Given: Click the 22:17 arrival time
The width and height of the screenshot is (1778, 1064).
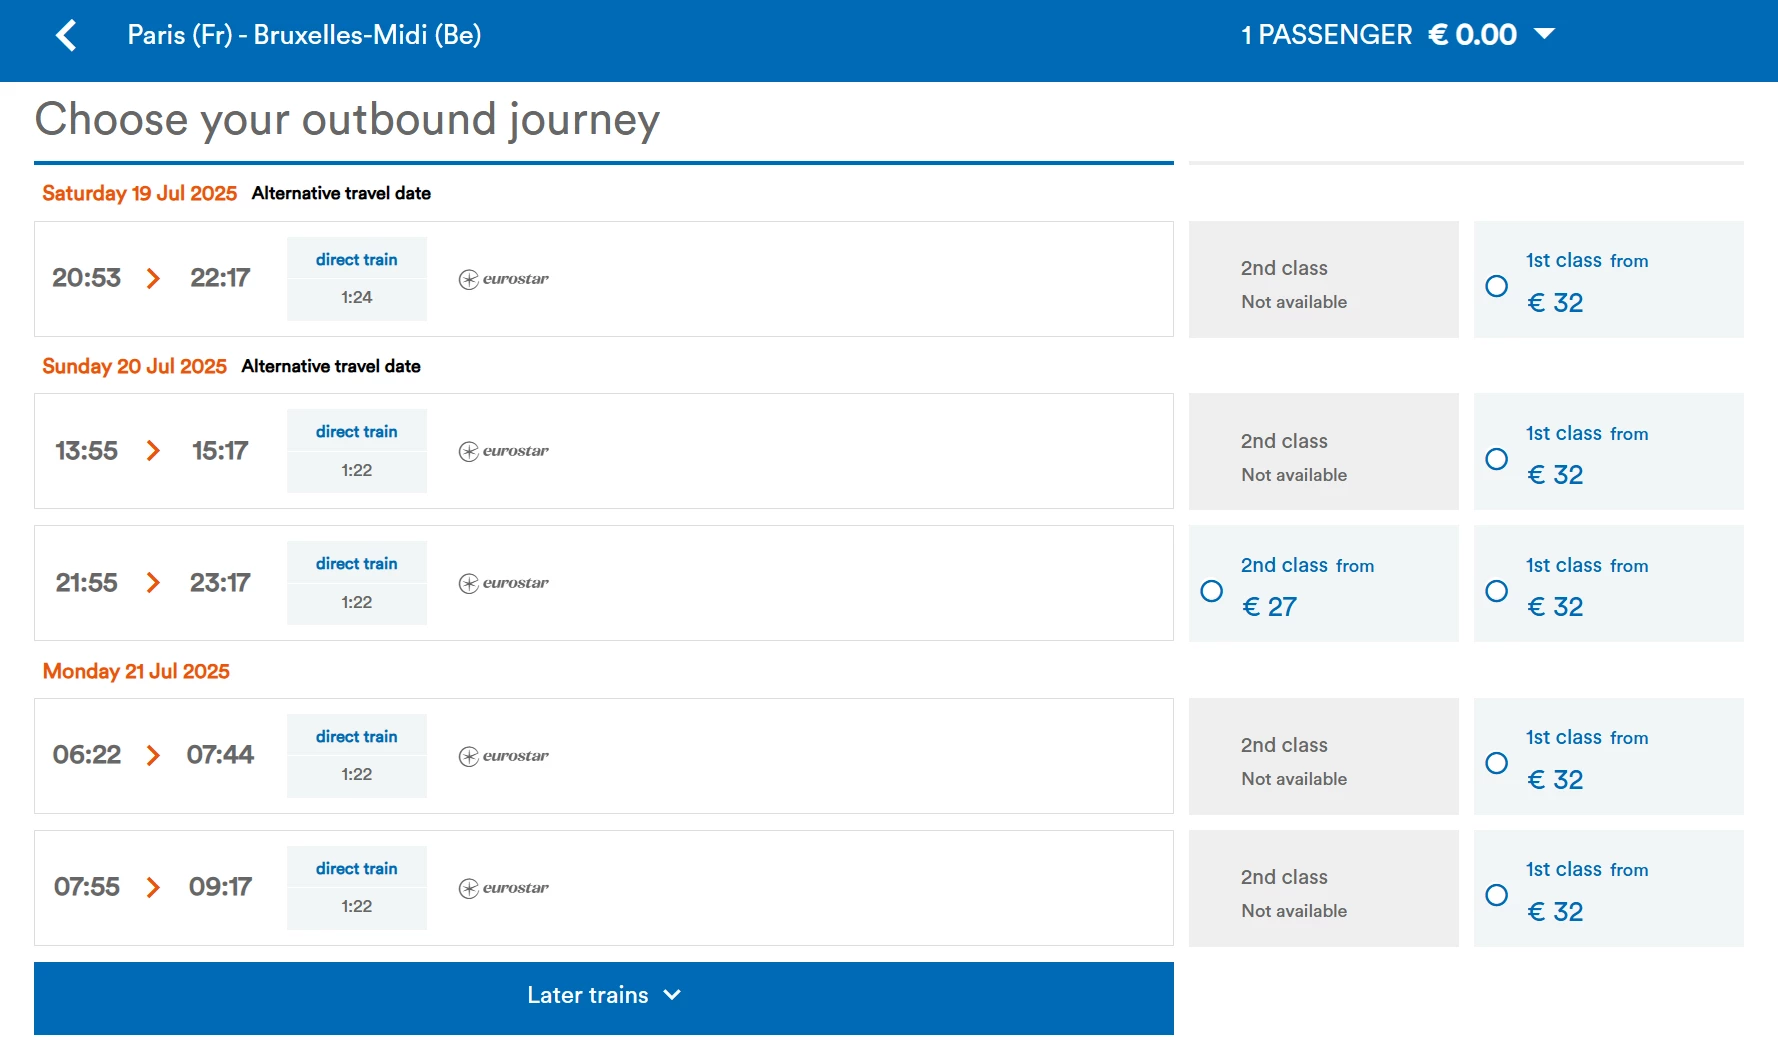Looking at the screenshot, I should click(220, 278).
